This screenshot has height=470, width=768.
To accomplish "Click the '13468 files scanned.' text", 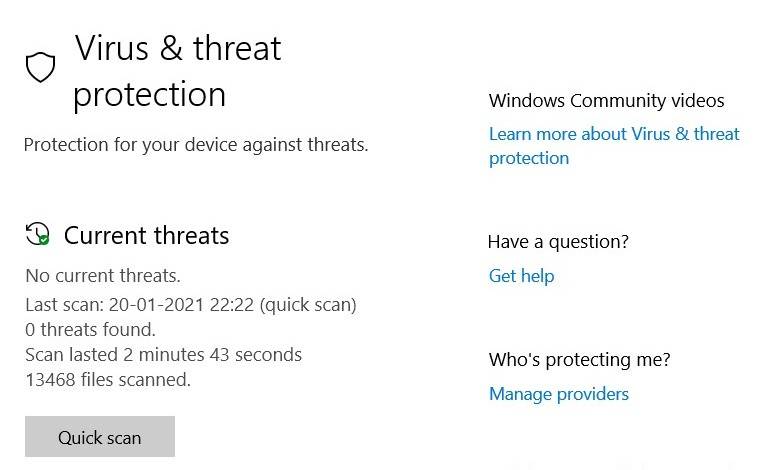I will [x=108, y=379].
